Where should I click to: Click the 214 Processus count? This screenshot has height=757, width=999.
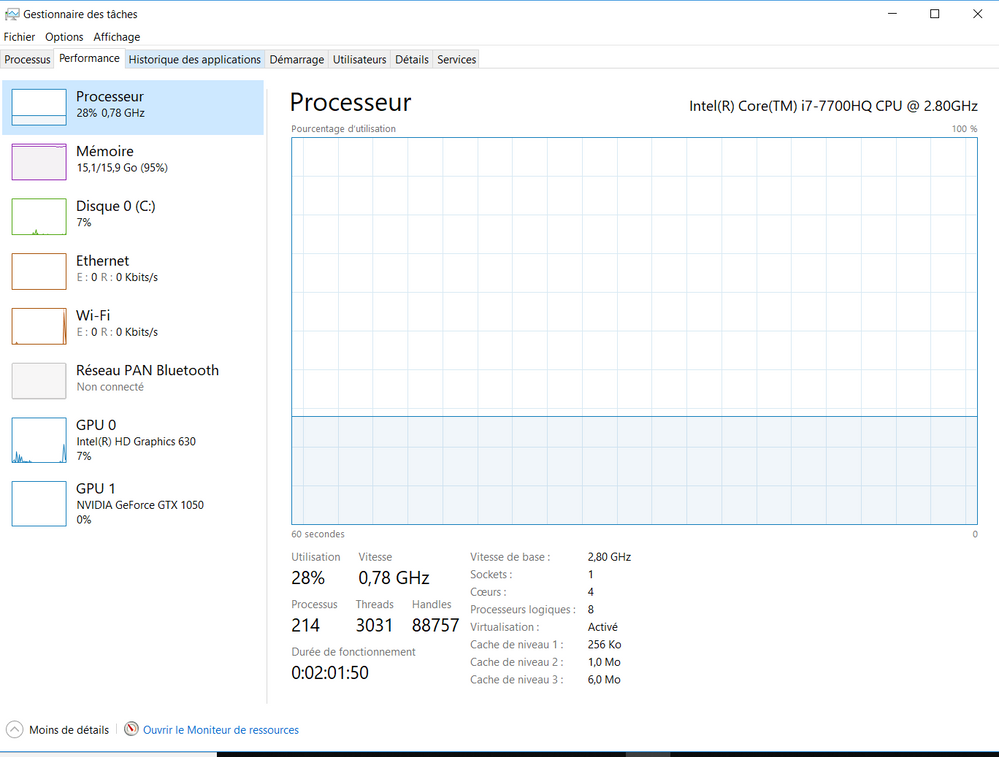(305, 625)
